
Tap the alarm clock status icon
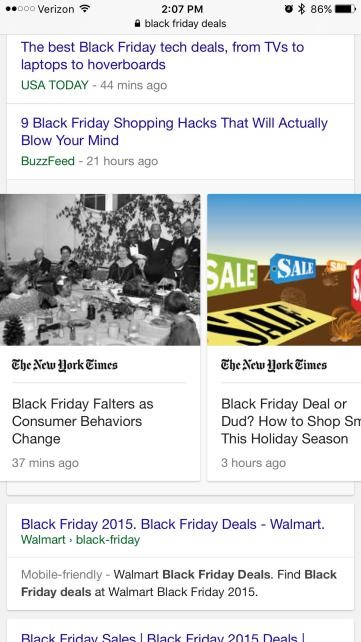point(289,9)
